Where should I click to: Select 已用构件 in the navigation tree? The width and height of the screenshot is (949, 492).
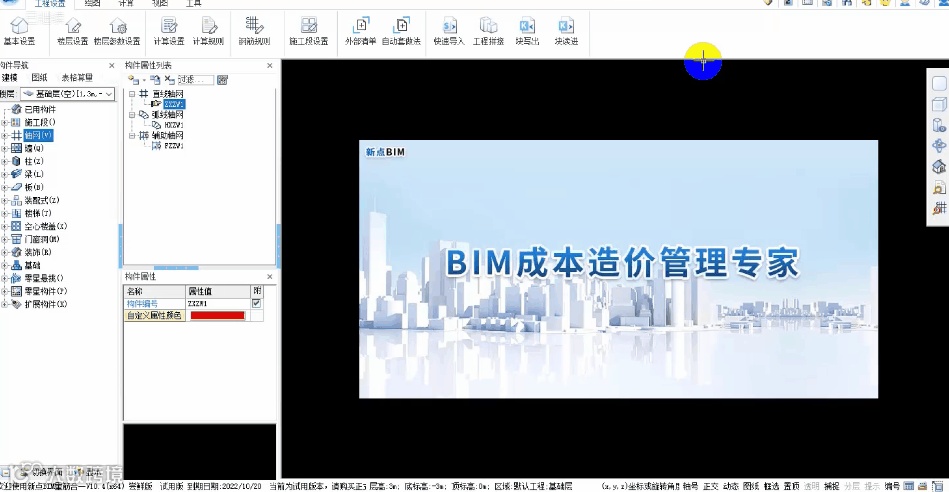(40, 110)
